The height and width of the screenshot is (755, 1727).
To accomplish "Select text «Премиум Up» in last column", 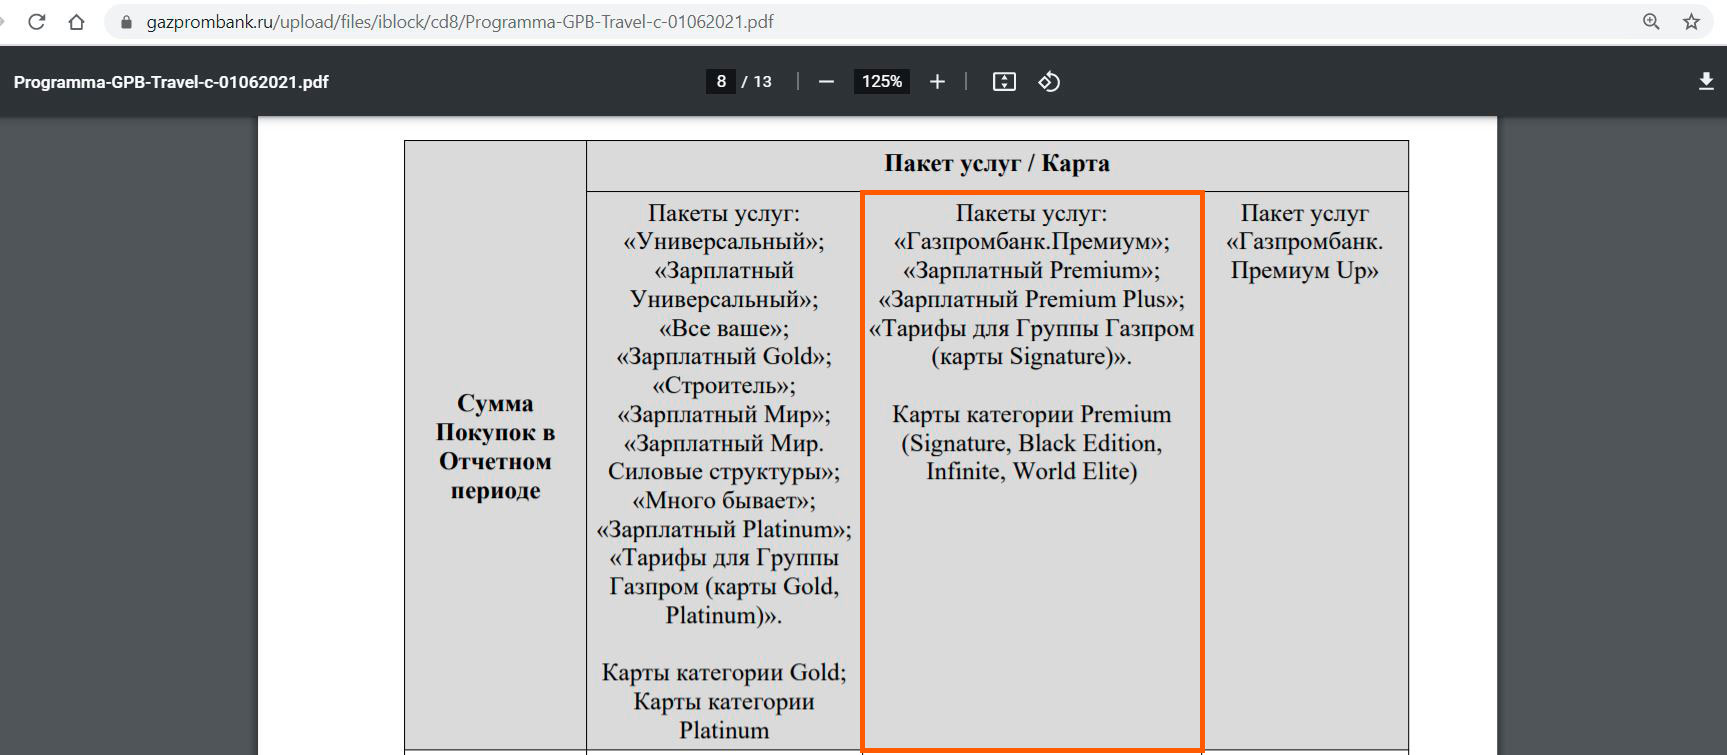I will click(x=1304, y=271).
